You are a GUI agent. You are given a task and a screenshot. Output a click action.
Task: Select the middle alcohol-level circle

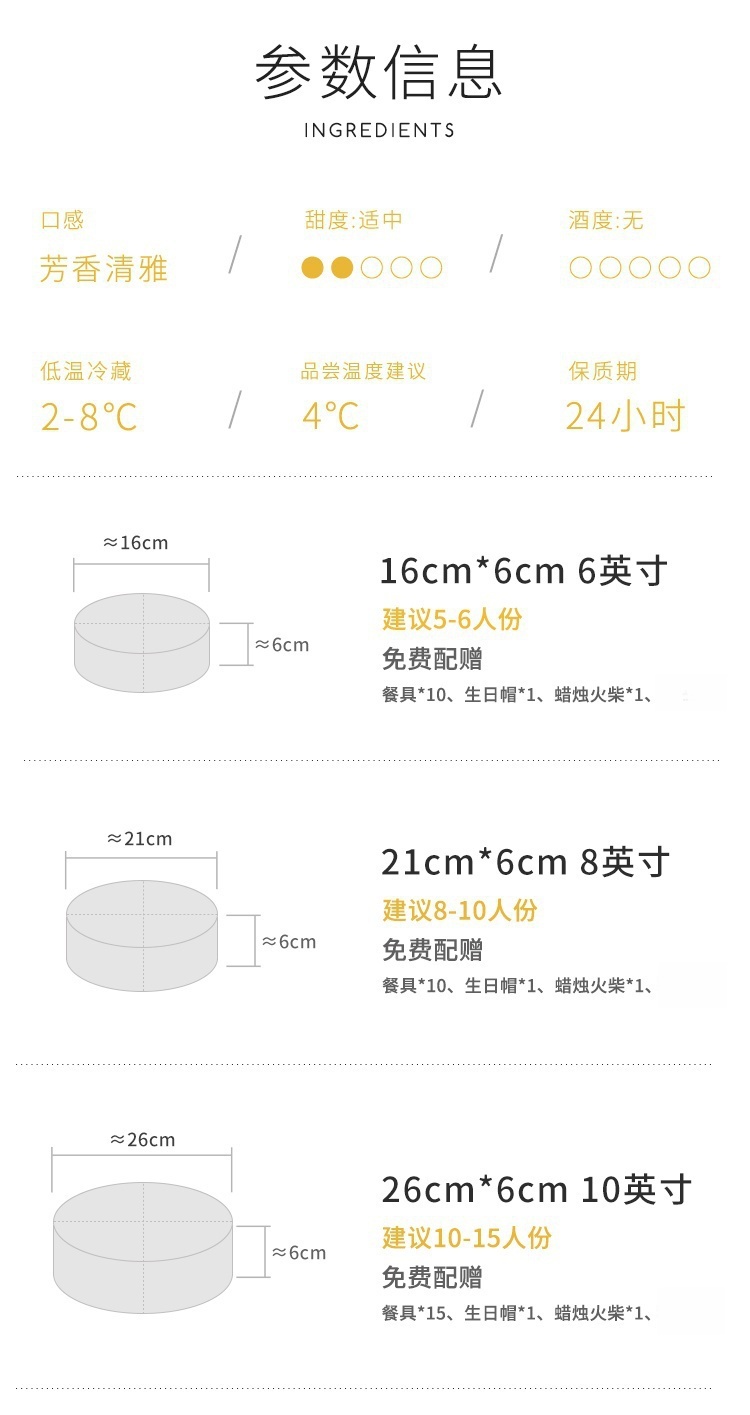point(640,267)
